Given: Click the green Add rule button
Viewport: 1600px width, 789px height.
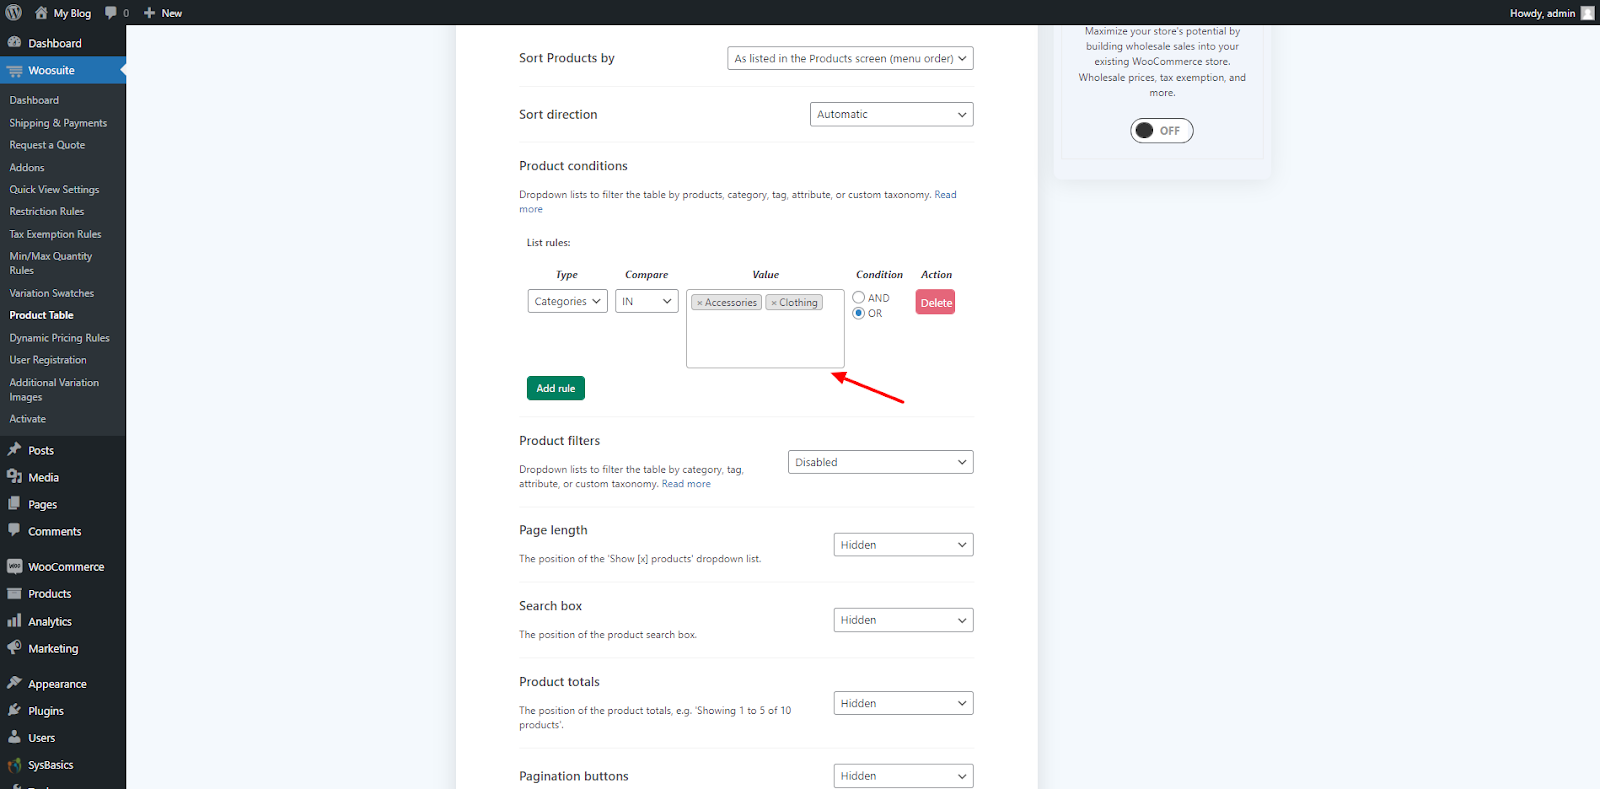Looking at the screenshot, I should pos(556,388).
